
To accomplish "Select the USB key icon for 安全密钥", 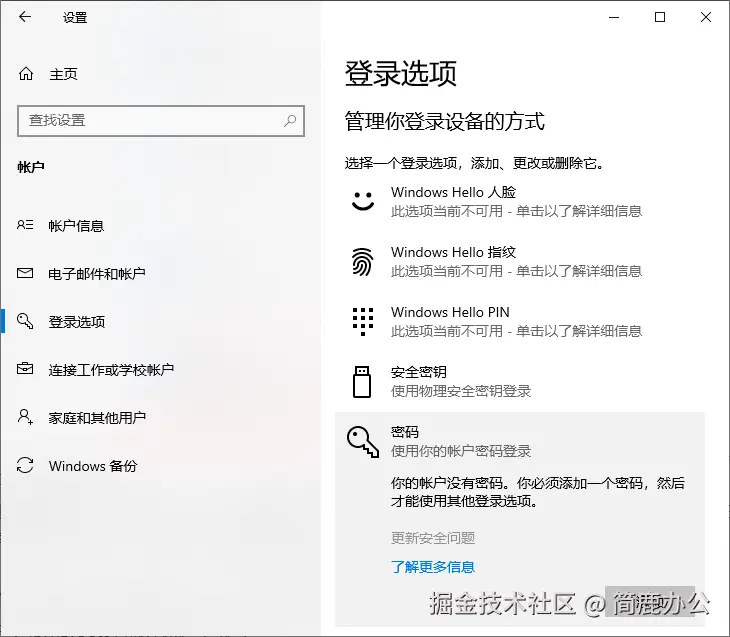I will [362, 381].
